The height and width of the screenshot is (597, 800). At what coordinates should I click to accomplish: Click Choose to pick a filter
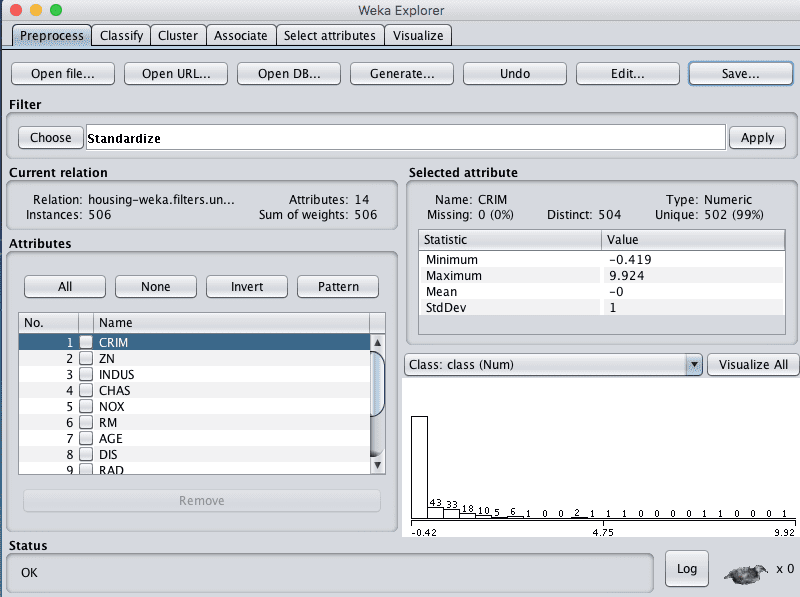click(x=51, y=138)
